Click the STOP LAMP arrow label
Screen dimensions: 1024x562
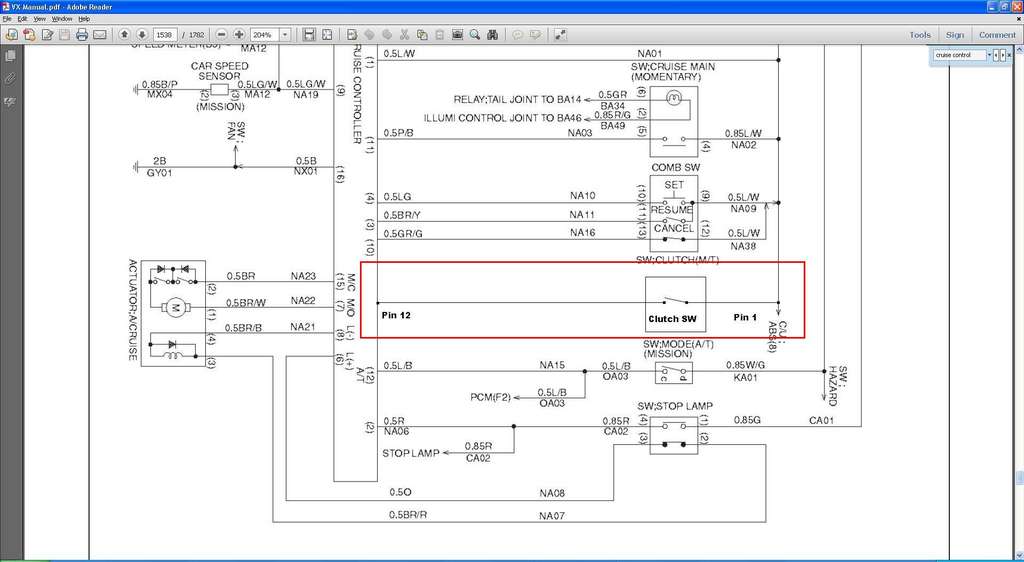[411, 453]
